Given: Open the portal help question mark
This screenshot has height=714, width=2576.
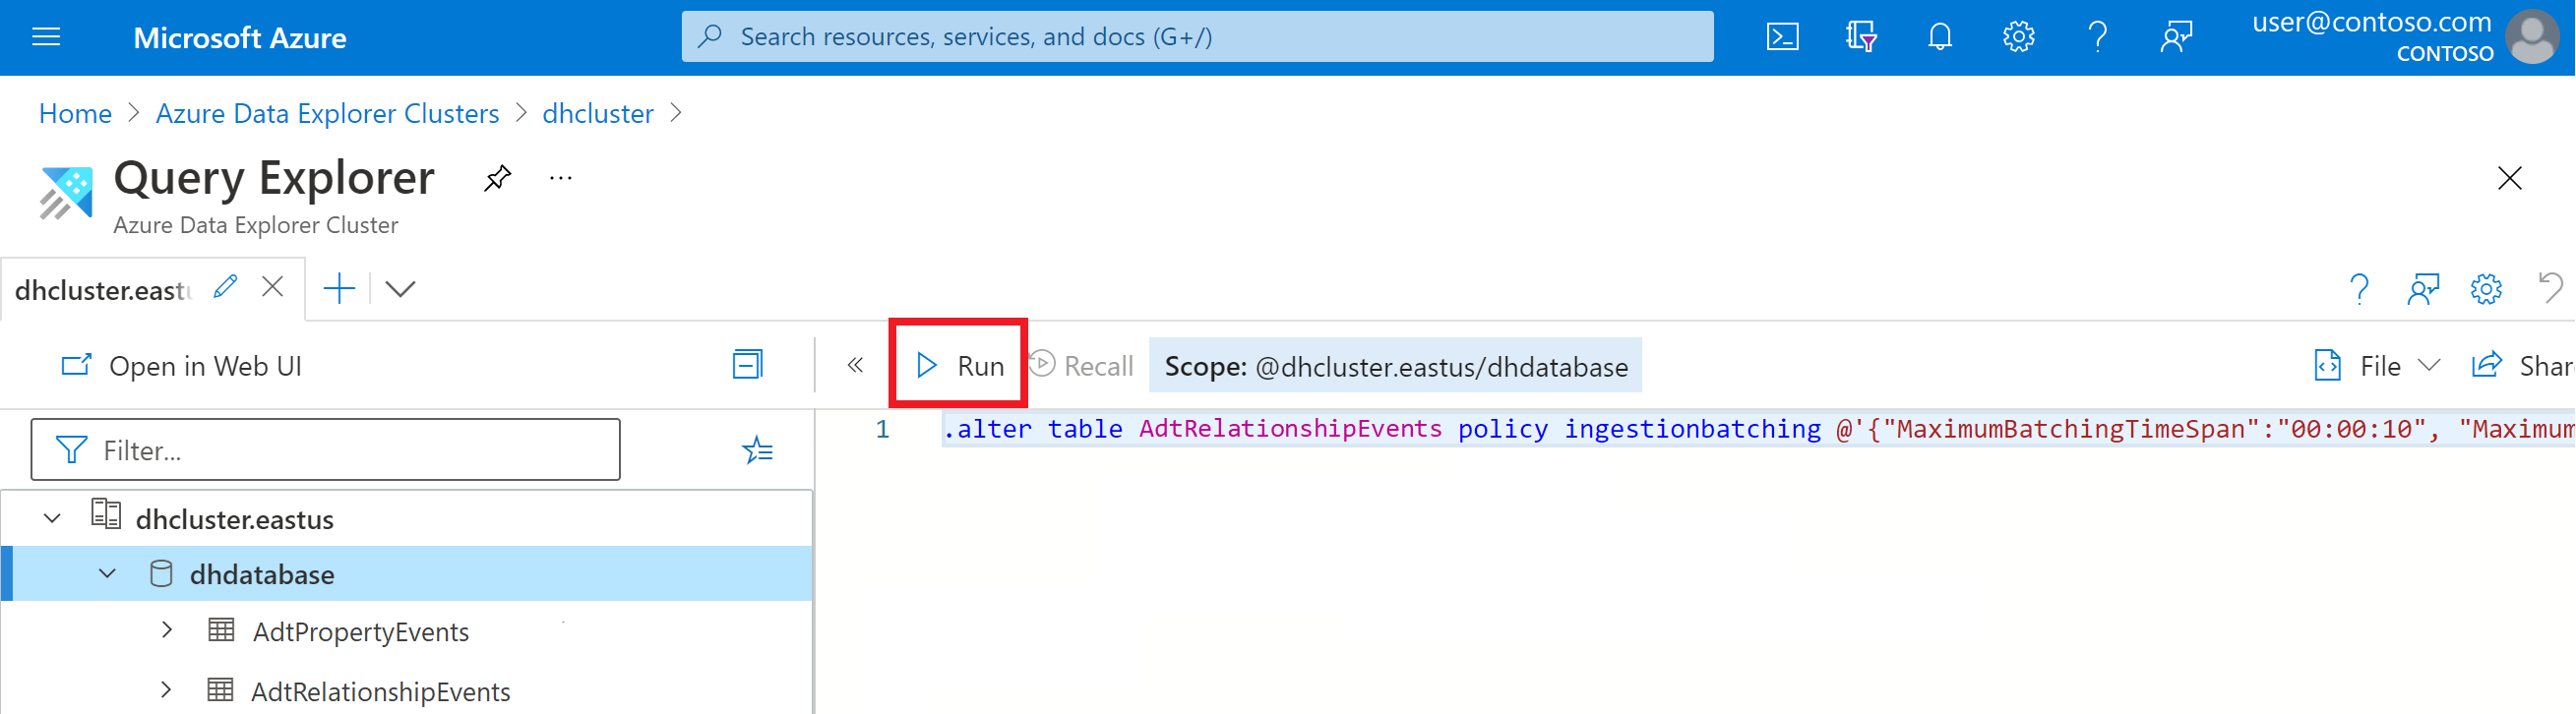Looking at the screenshot, I should click(2098, 38).
